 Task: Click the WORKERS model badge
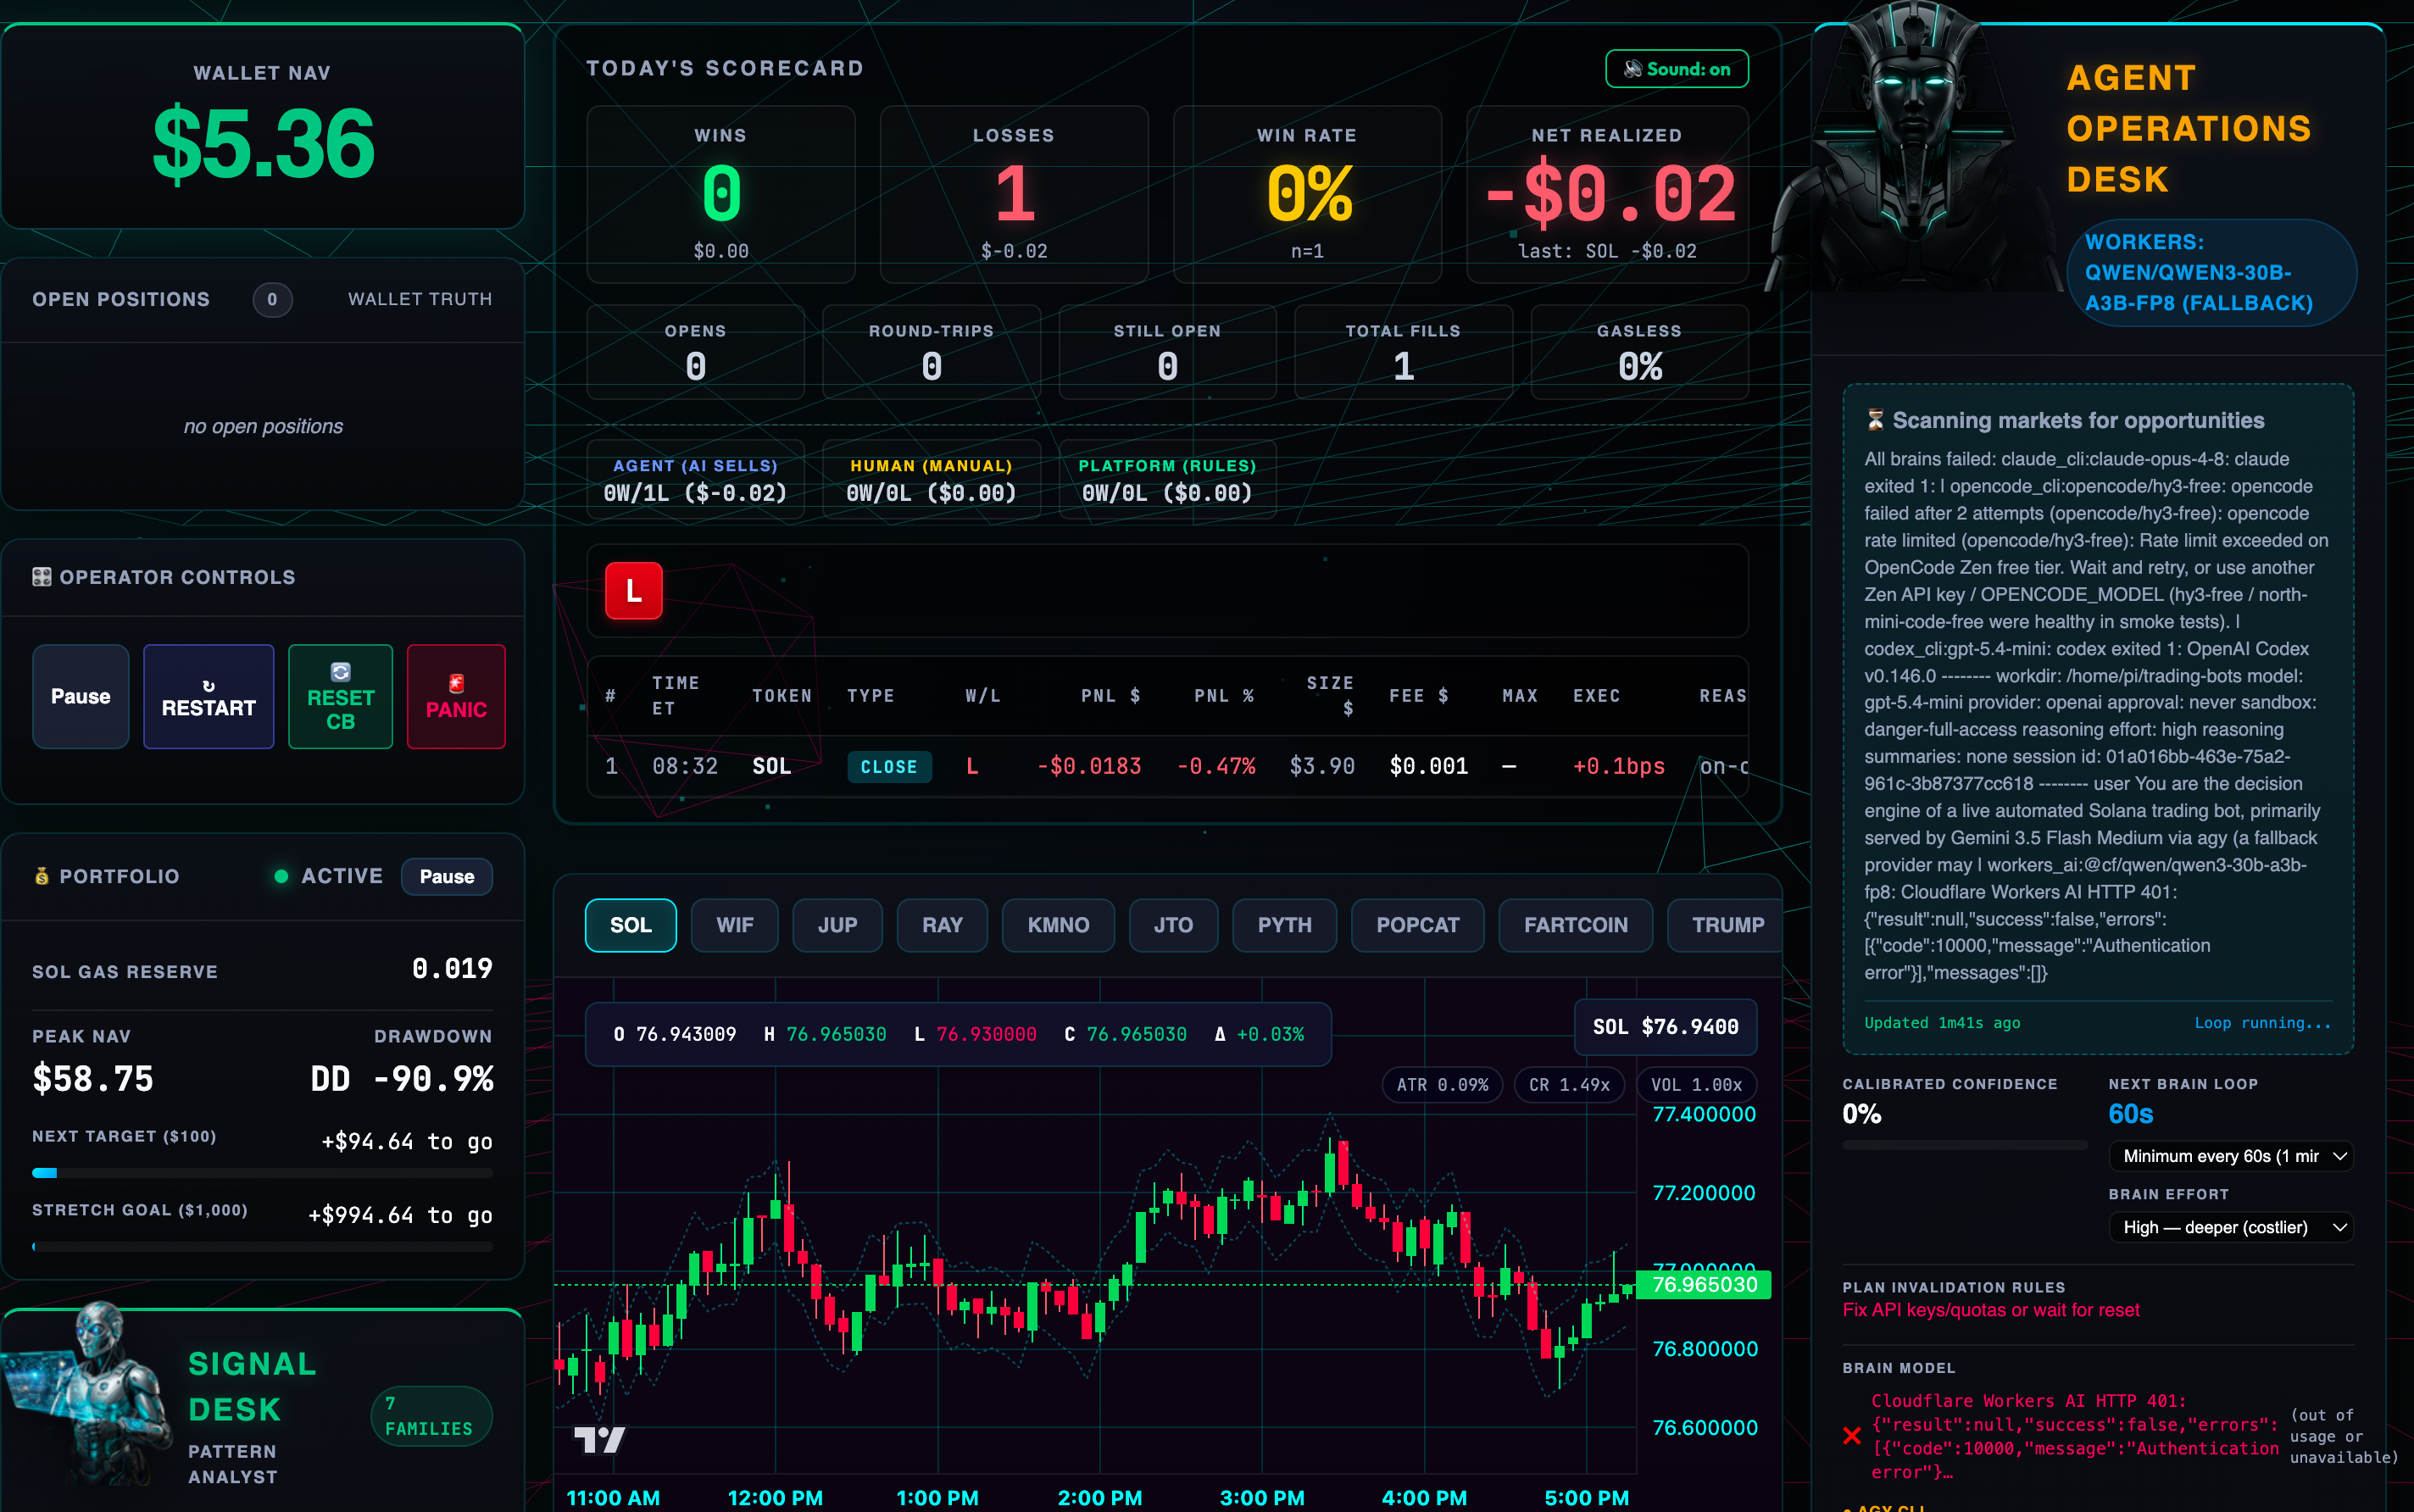(x=2212, y=272)
